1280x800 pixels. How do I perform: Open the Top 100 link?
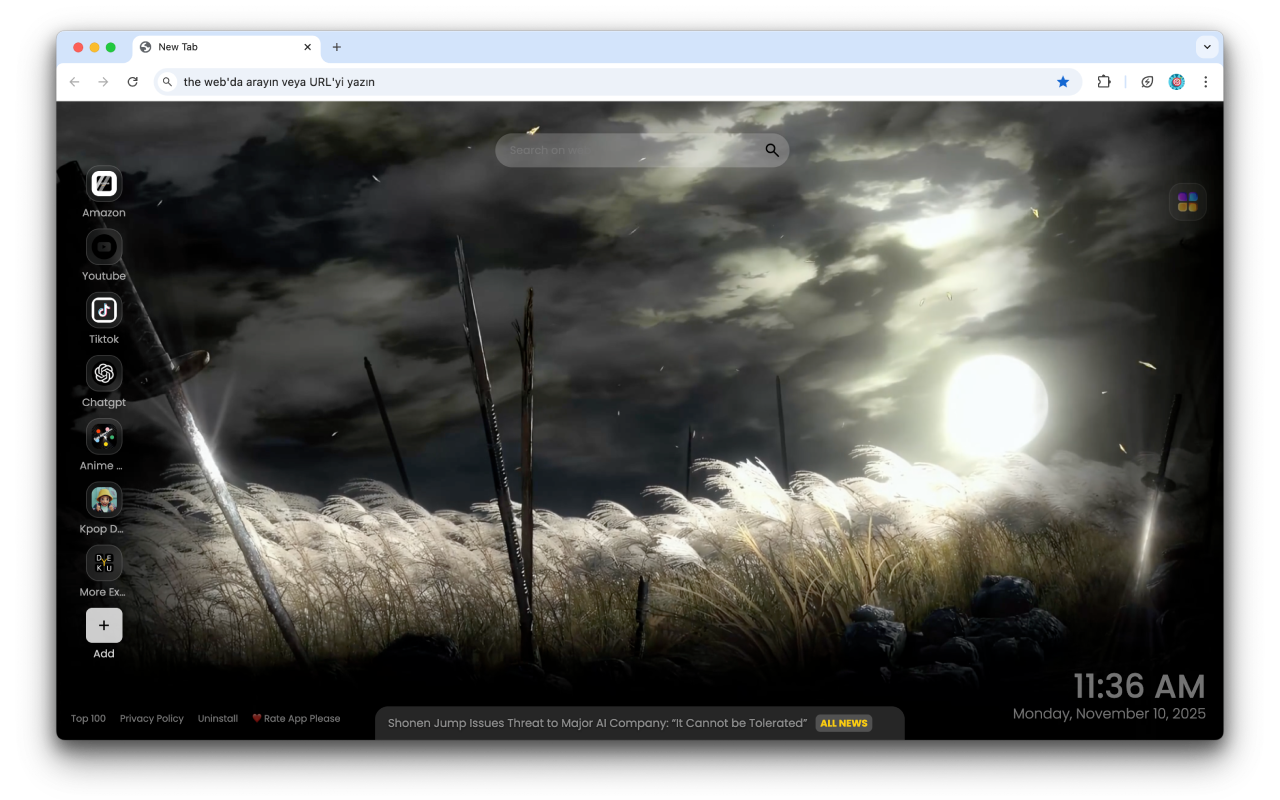pos(88,718)
